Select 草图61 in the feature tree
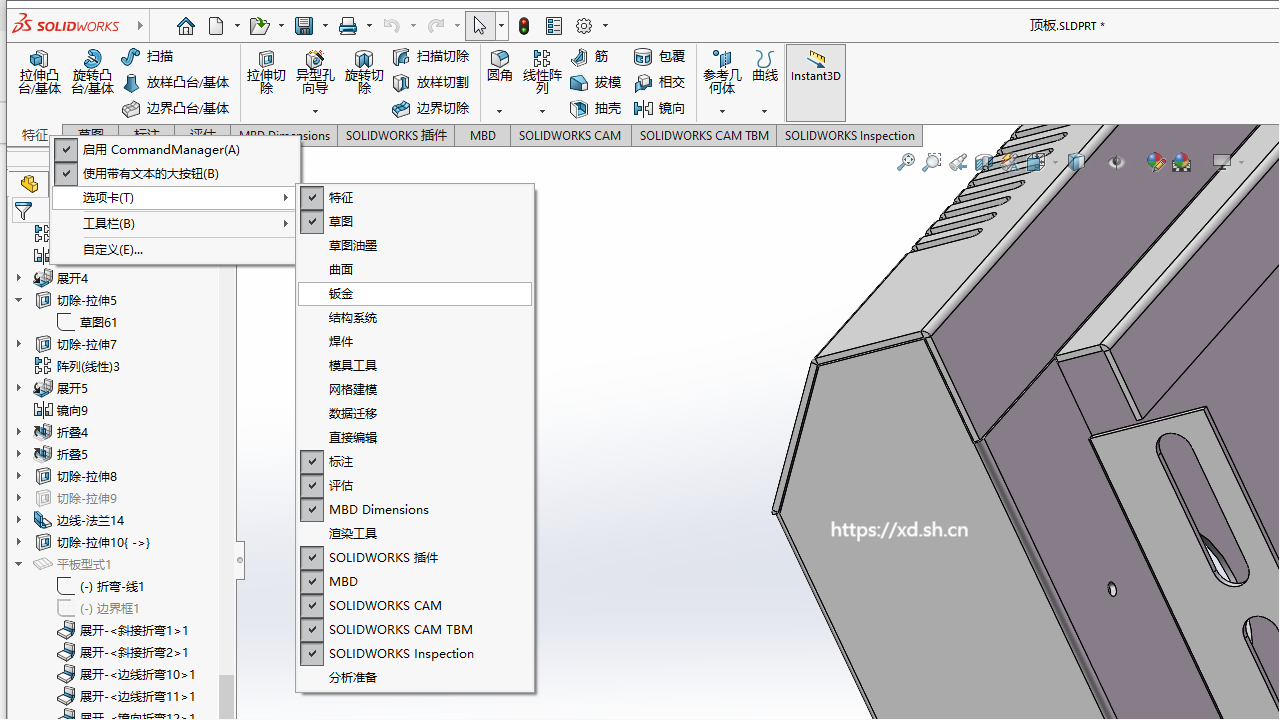The width and height of the screenshot is (1280, 720). click(x=98, y=323)
